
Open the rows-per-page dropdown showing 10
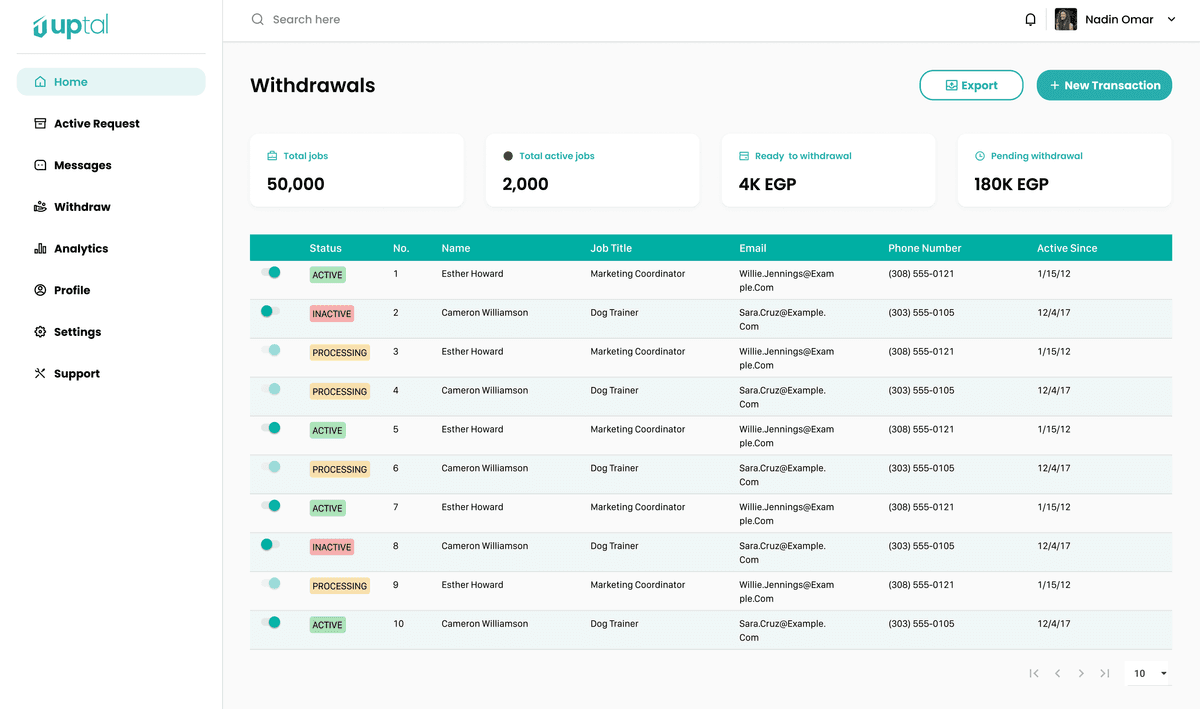tap(1146, 673)
